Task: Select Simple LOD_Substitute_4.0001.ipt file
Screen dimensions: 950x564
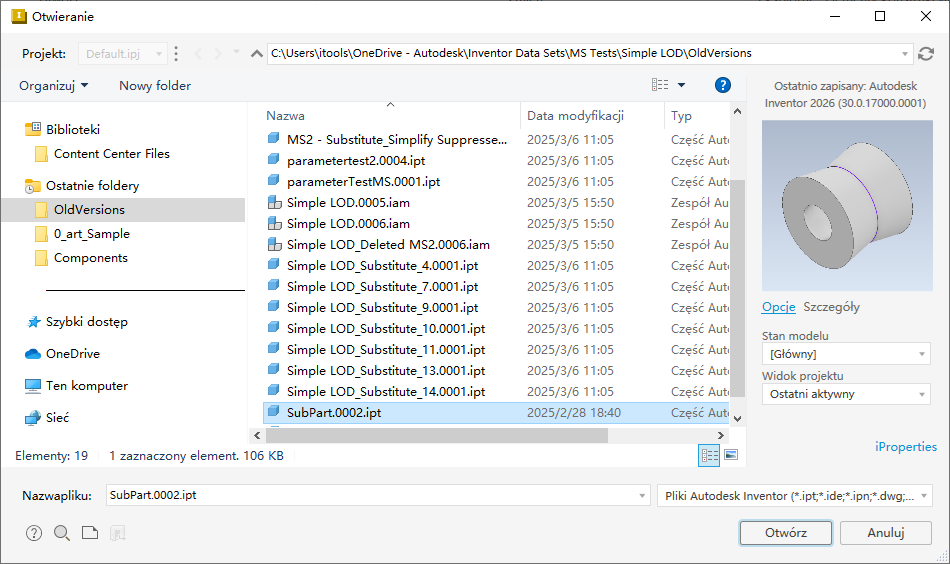Action: (382, 265)
